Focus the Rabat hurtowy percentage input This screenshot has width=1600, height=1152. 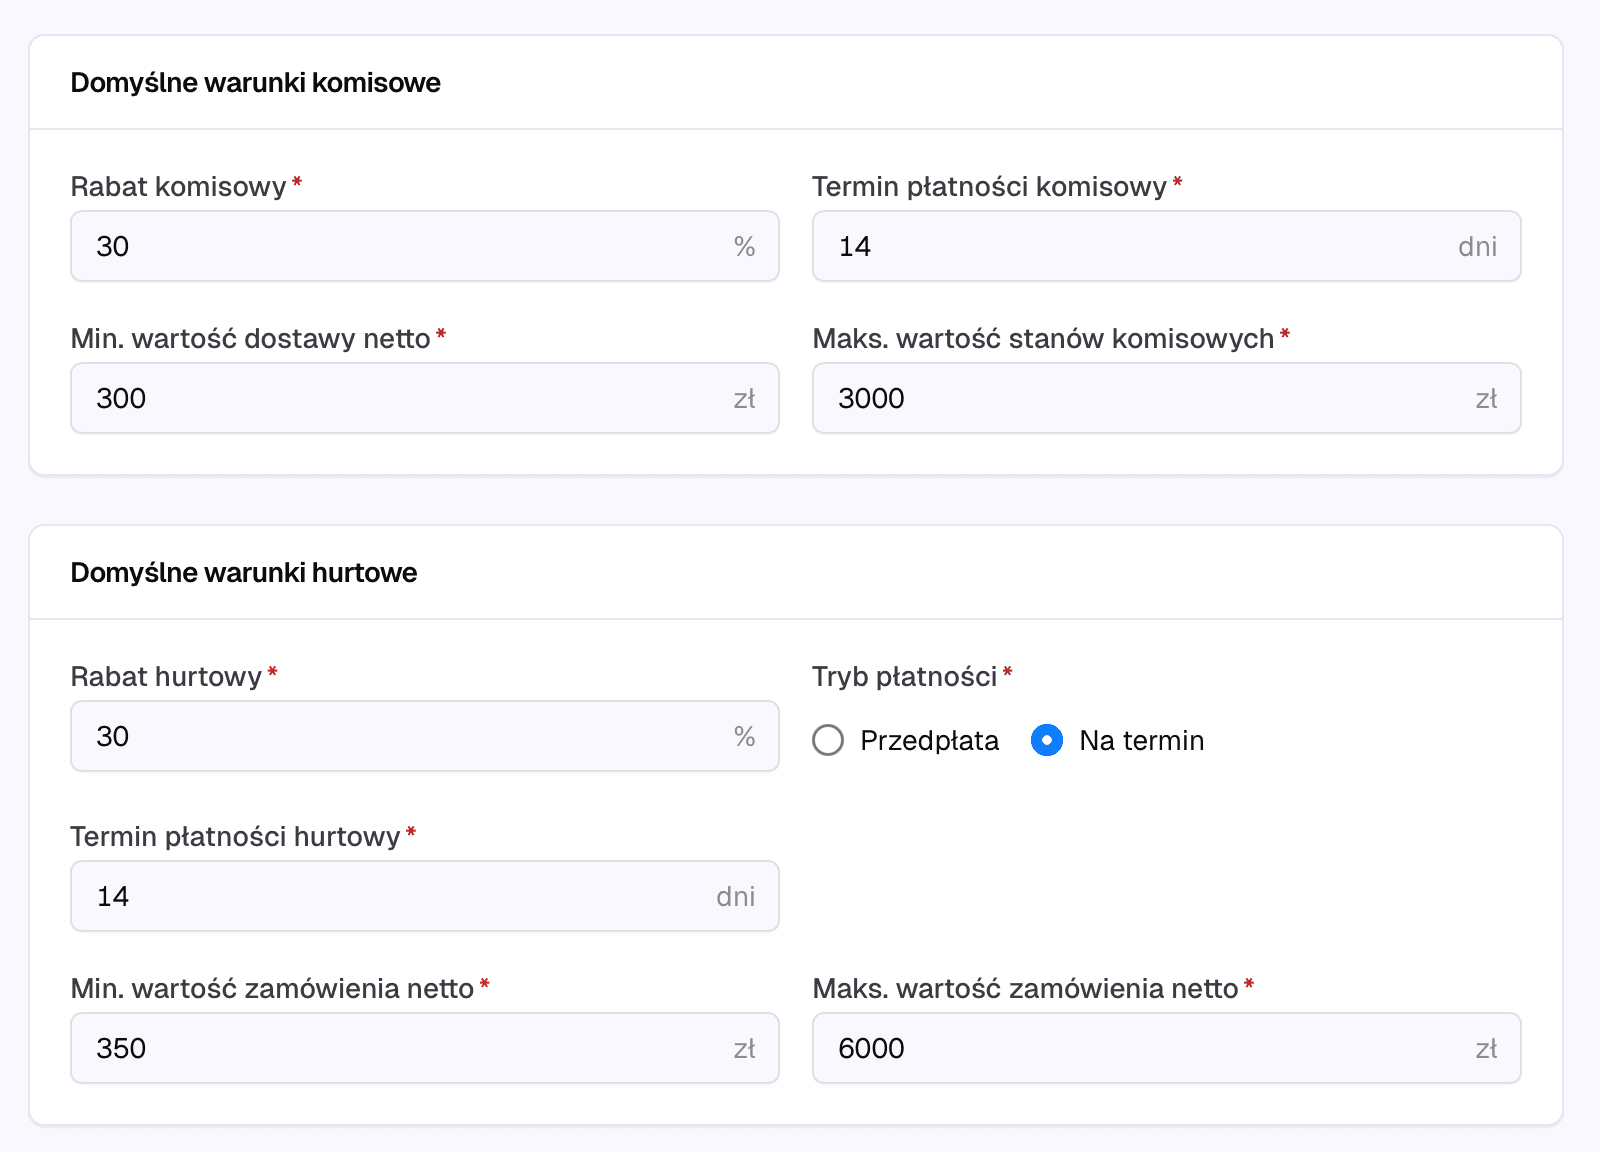click(425, 736)
